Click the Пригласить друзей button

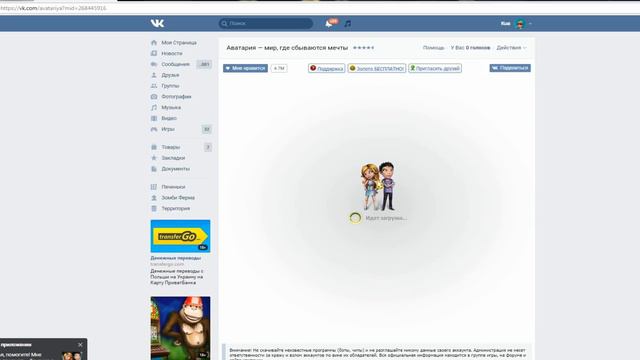click(x=435, y=68)
